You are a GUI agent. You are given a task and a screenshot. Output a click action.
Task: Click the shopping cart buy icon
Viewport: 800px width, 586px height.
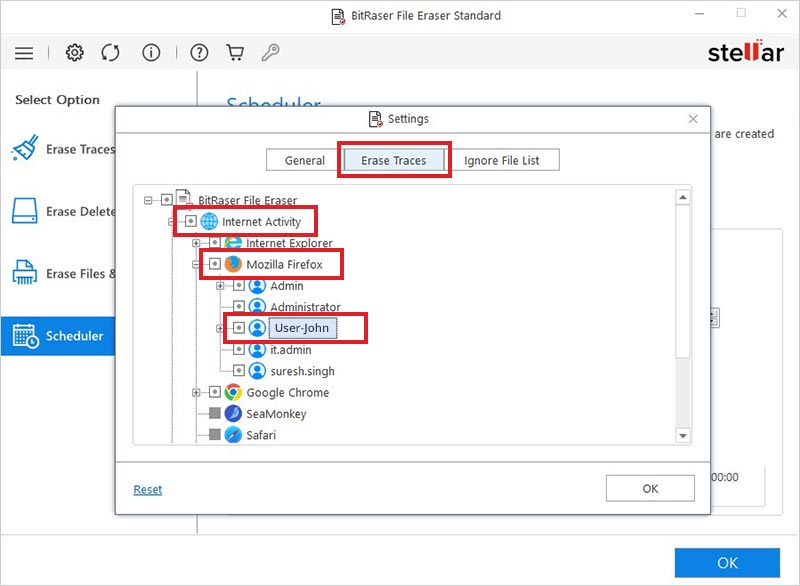point(235,52)
